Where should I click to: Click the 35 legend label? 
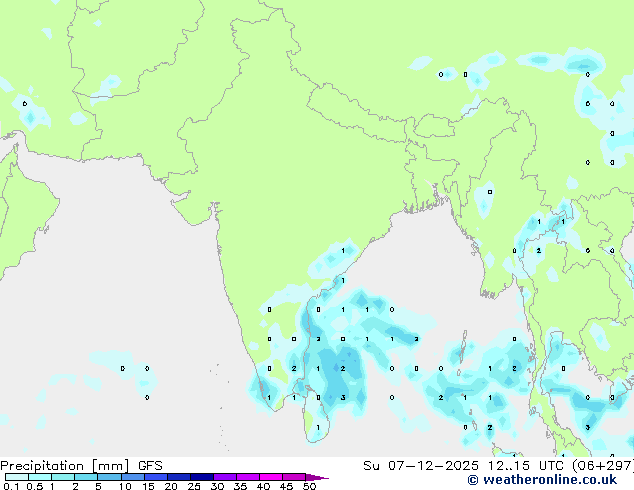click(x=241, y=486)
